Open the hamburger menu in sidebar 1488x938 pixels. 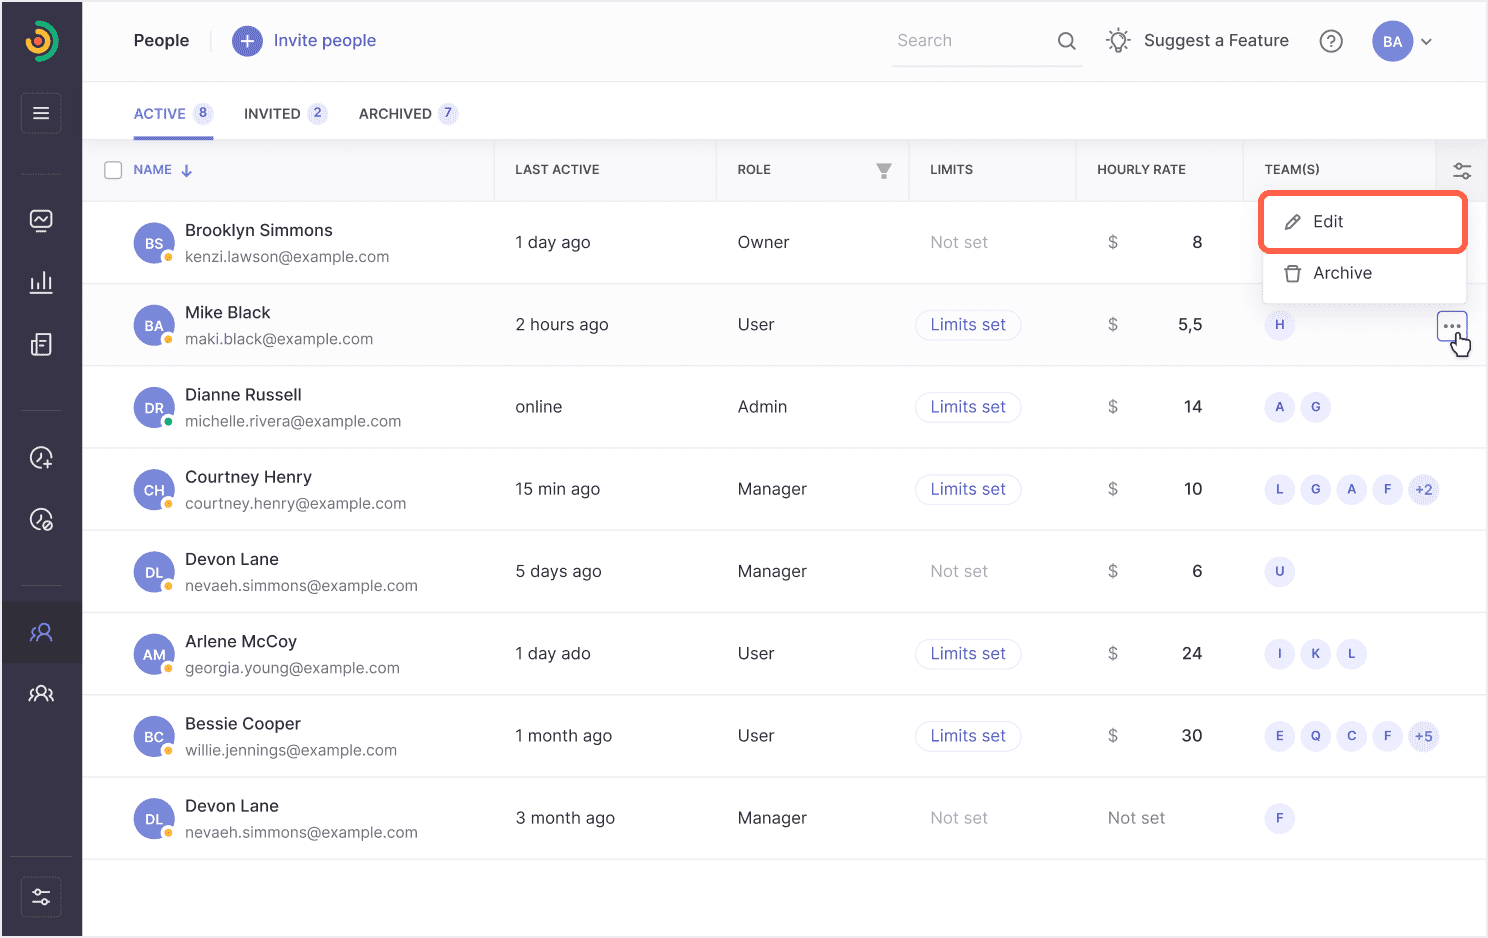41,113
